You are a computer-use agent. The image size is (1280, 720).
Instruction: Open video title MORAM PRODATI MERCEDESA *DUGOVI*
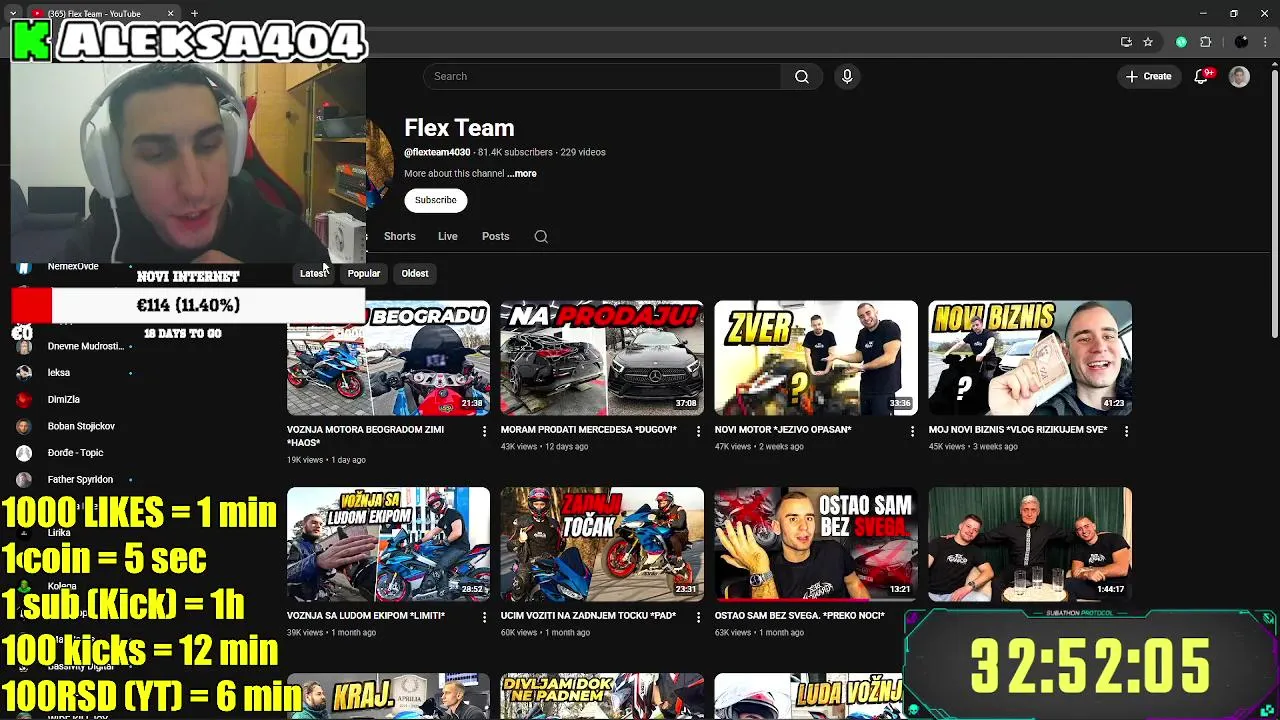589,430
